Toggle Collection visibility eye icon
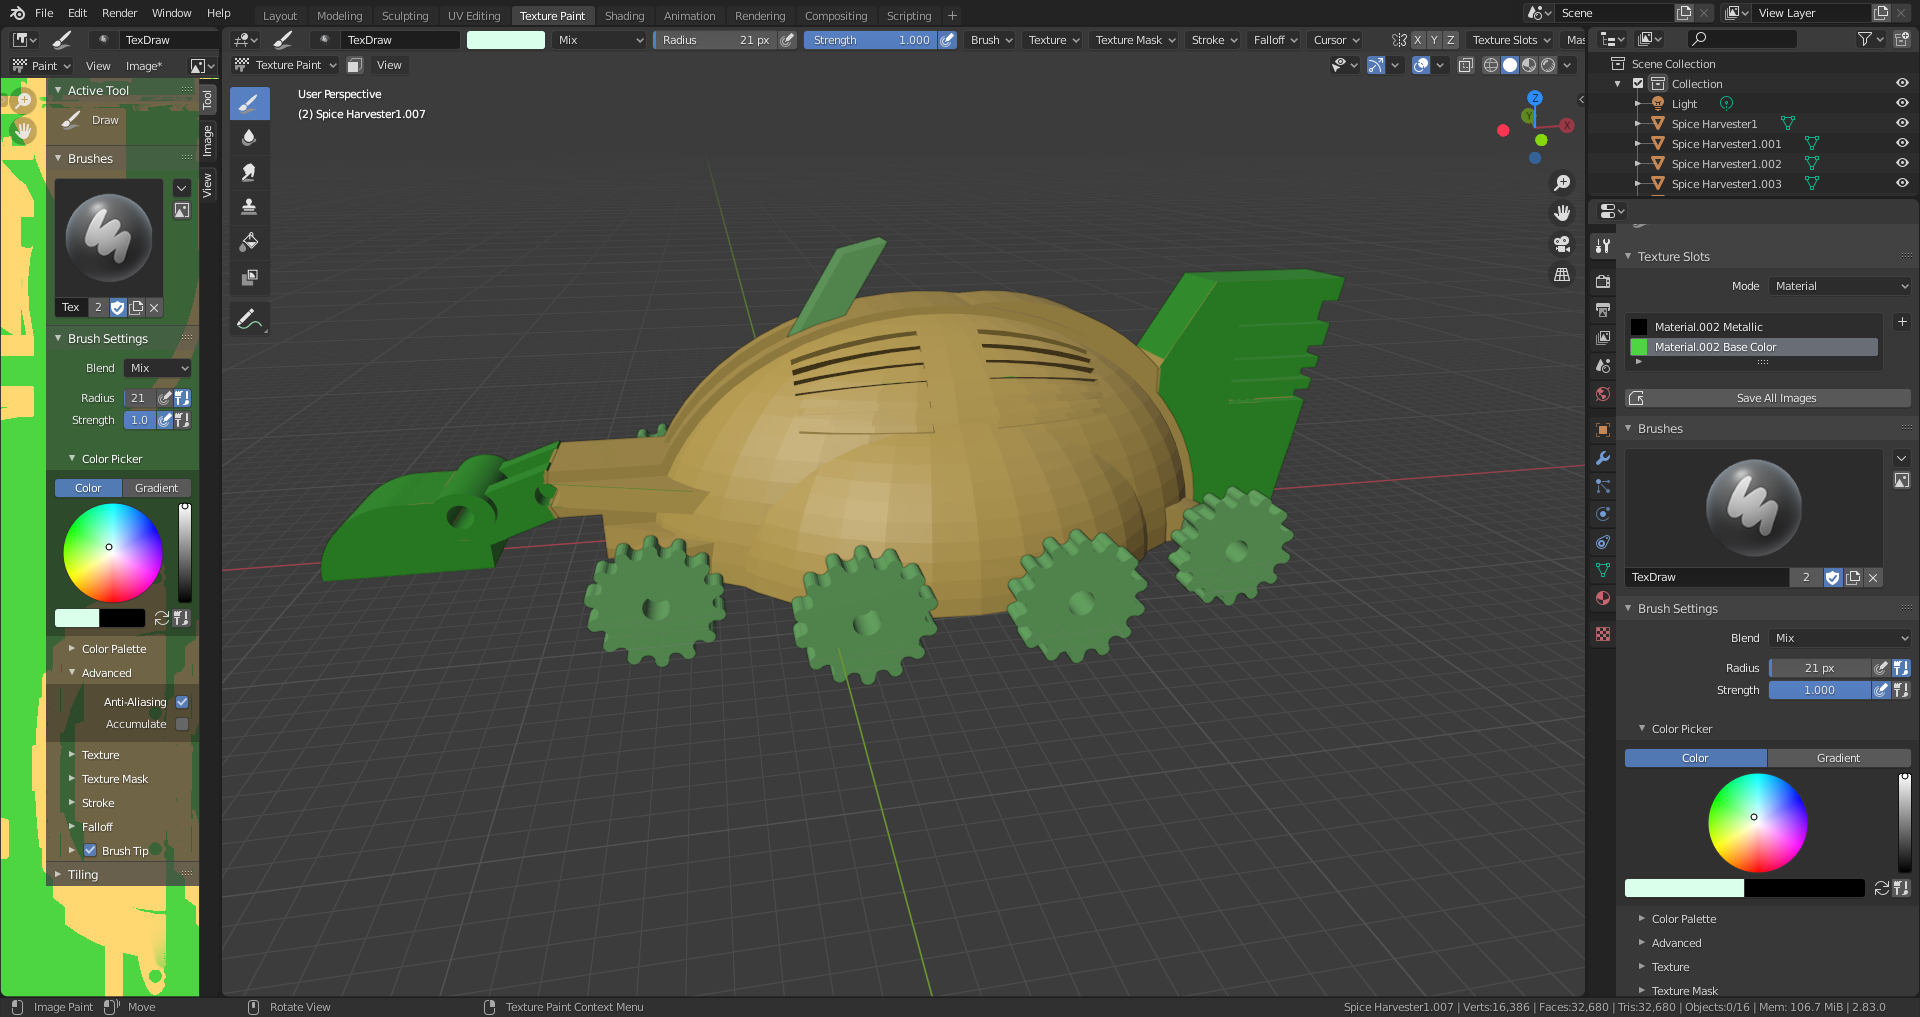Image resolution: width=1920 pixels, height=1017 pixels. pyautogui.click(x=1902, y=84)
